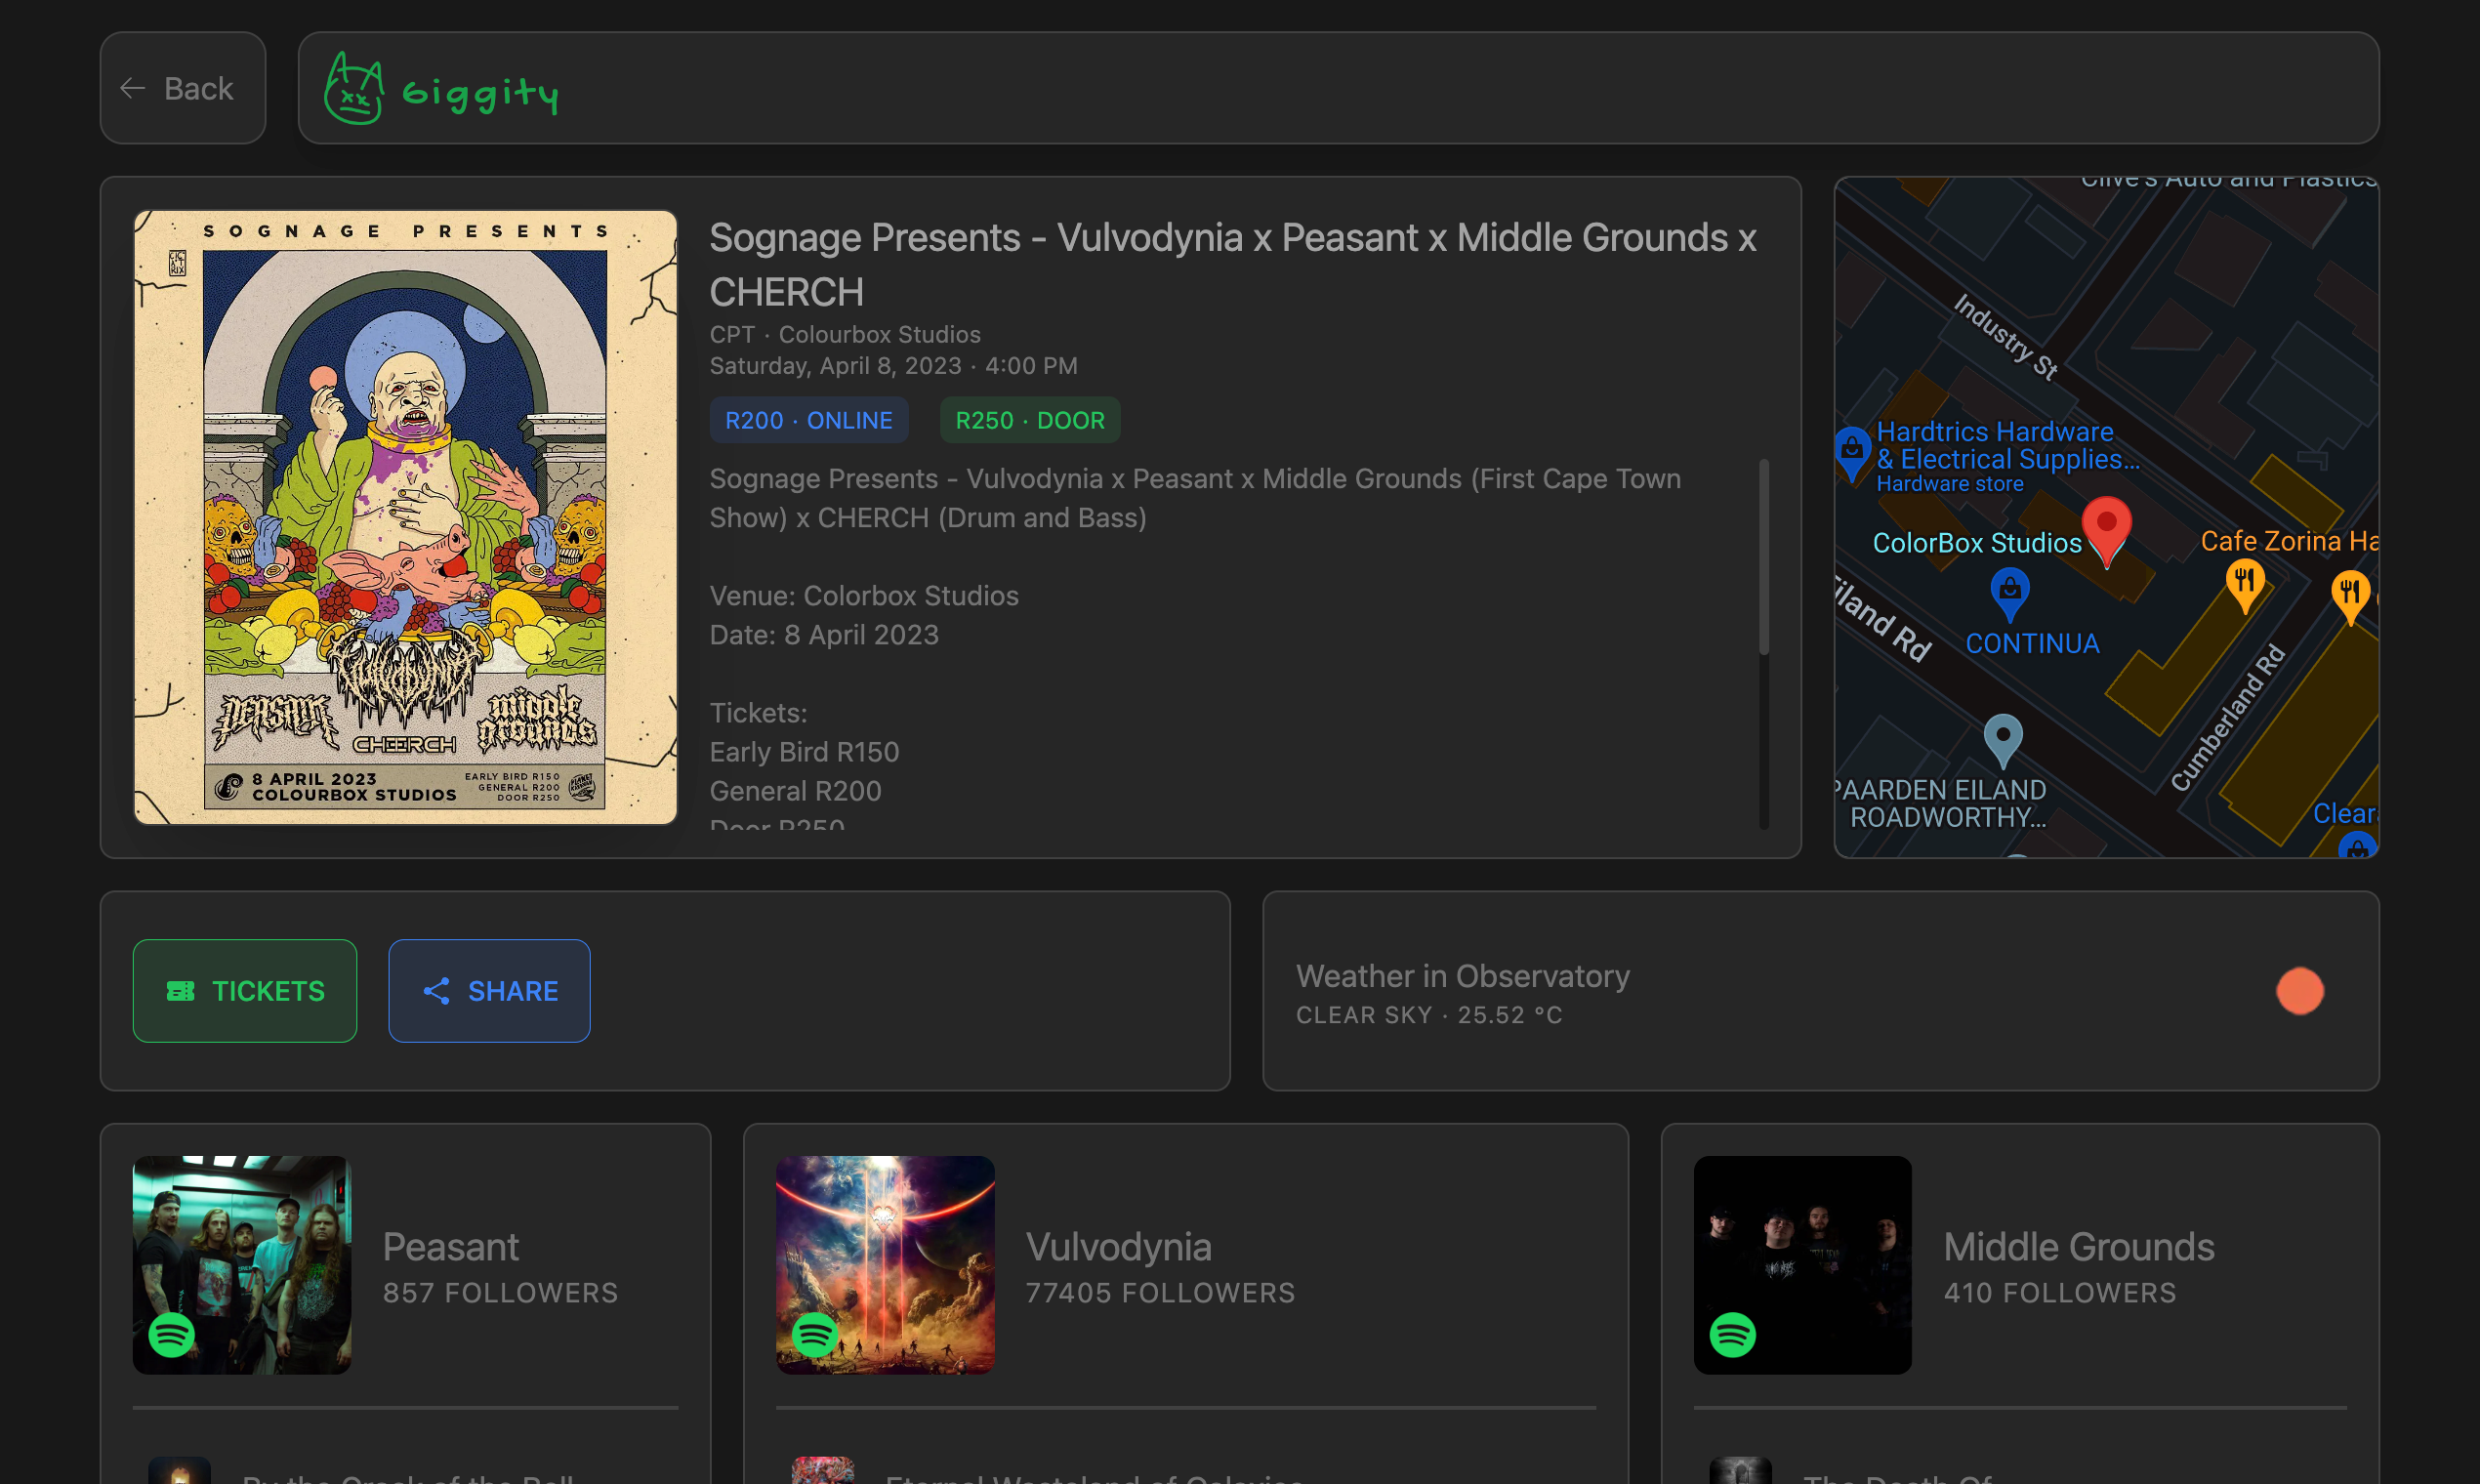The height and width of the screenshot is (1484, 2480).
Task: Click the share icon on SHARE button
Action: 436,991
